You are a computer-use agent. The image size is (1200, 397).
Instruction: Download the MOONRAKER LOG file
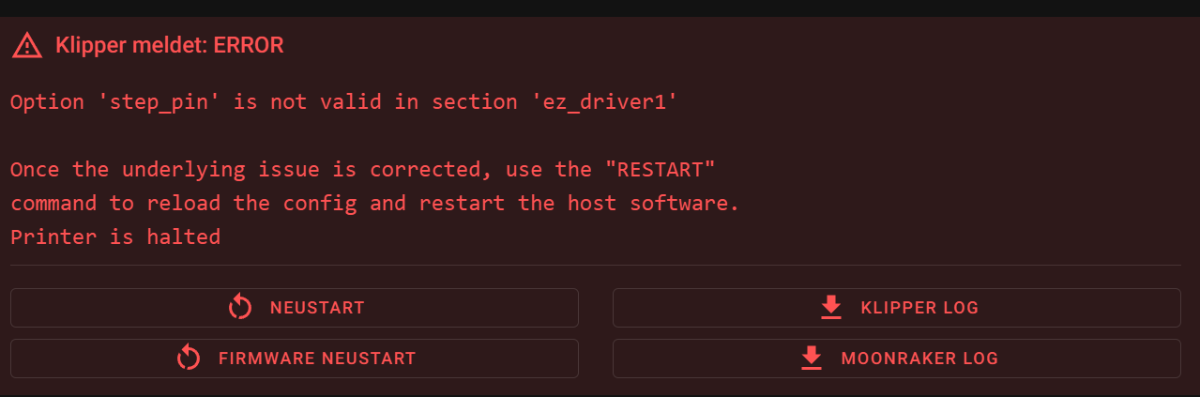(897, 358)
